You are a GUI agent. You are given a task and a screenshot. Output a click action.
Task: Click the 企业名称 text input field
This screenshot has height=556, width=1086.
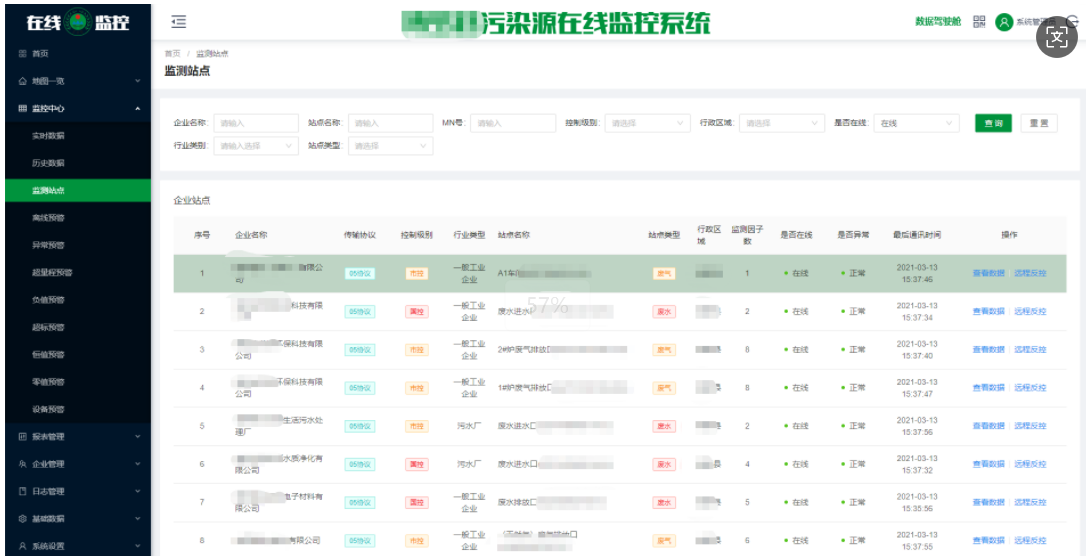(x=255, y=123)
